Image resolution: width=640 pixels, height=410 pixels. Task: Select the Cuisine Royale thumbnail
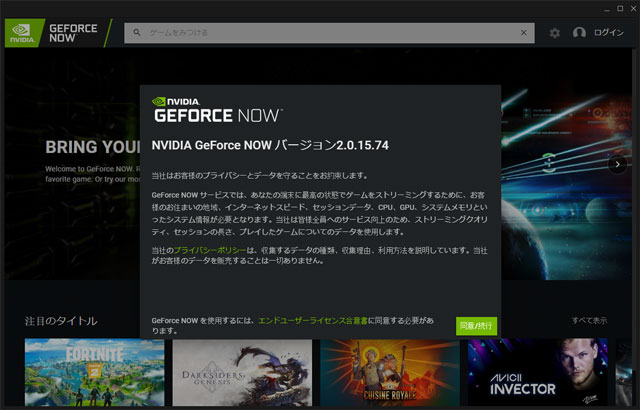click(x=390, y=372)
